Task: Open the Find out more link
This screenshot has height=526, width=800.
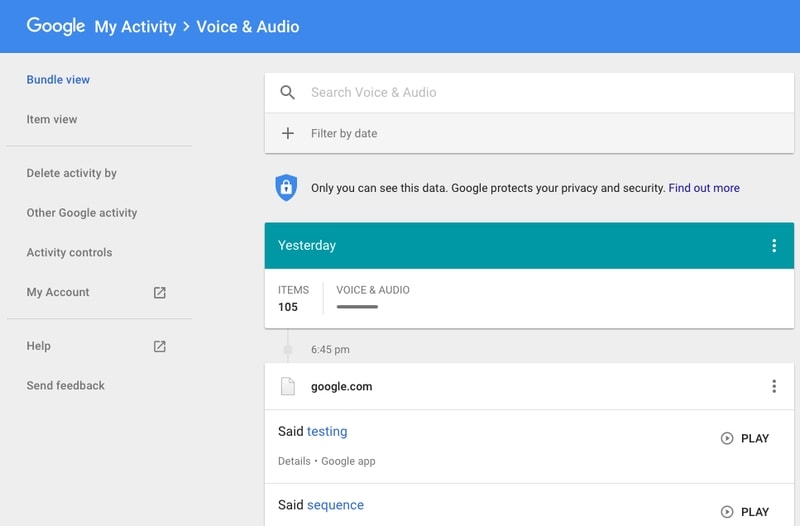Action: 704,188
